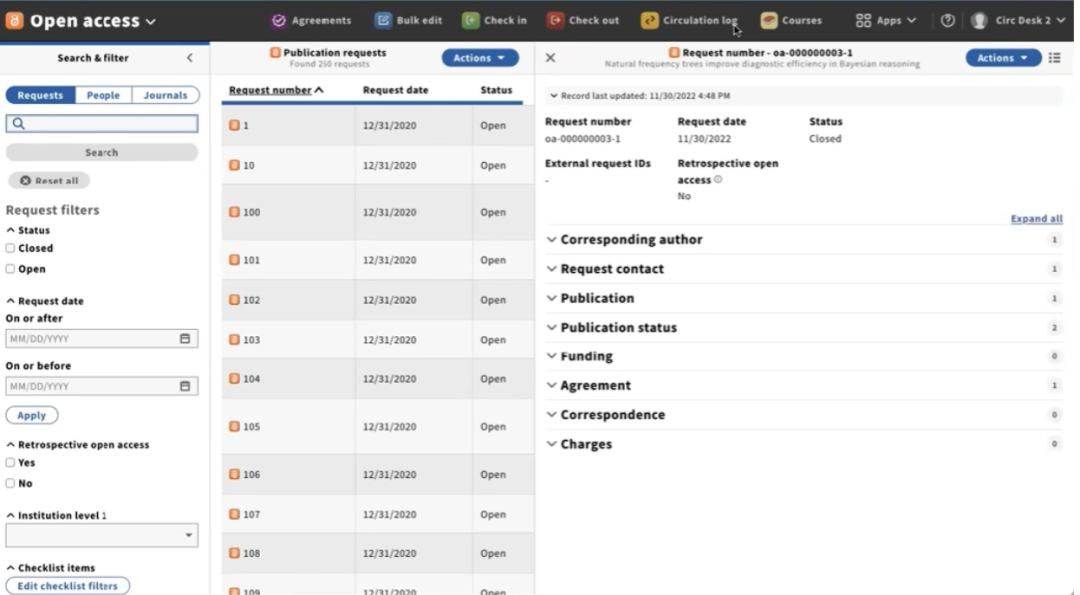Open the Agreements app icon

tap(279, 20)
